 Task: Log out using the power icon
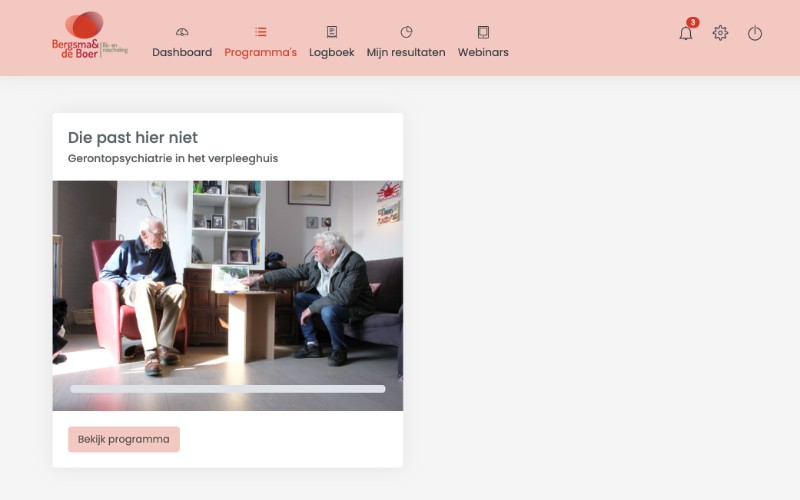(755, 33)
